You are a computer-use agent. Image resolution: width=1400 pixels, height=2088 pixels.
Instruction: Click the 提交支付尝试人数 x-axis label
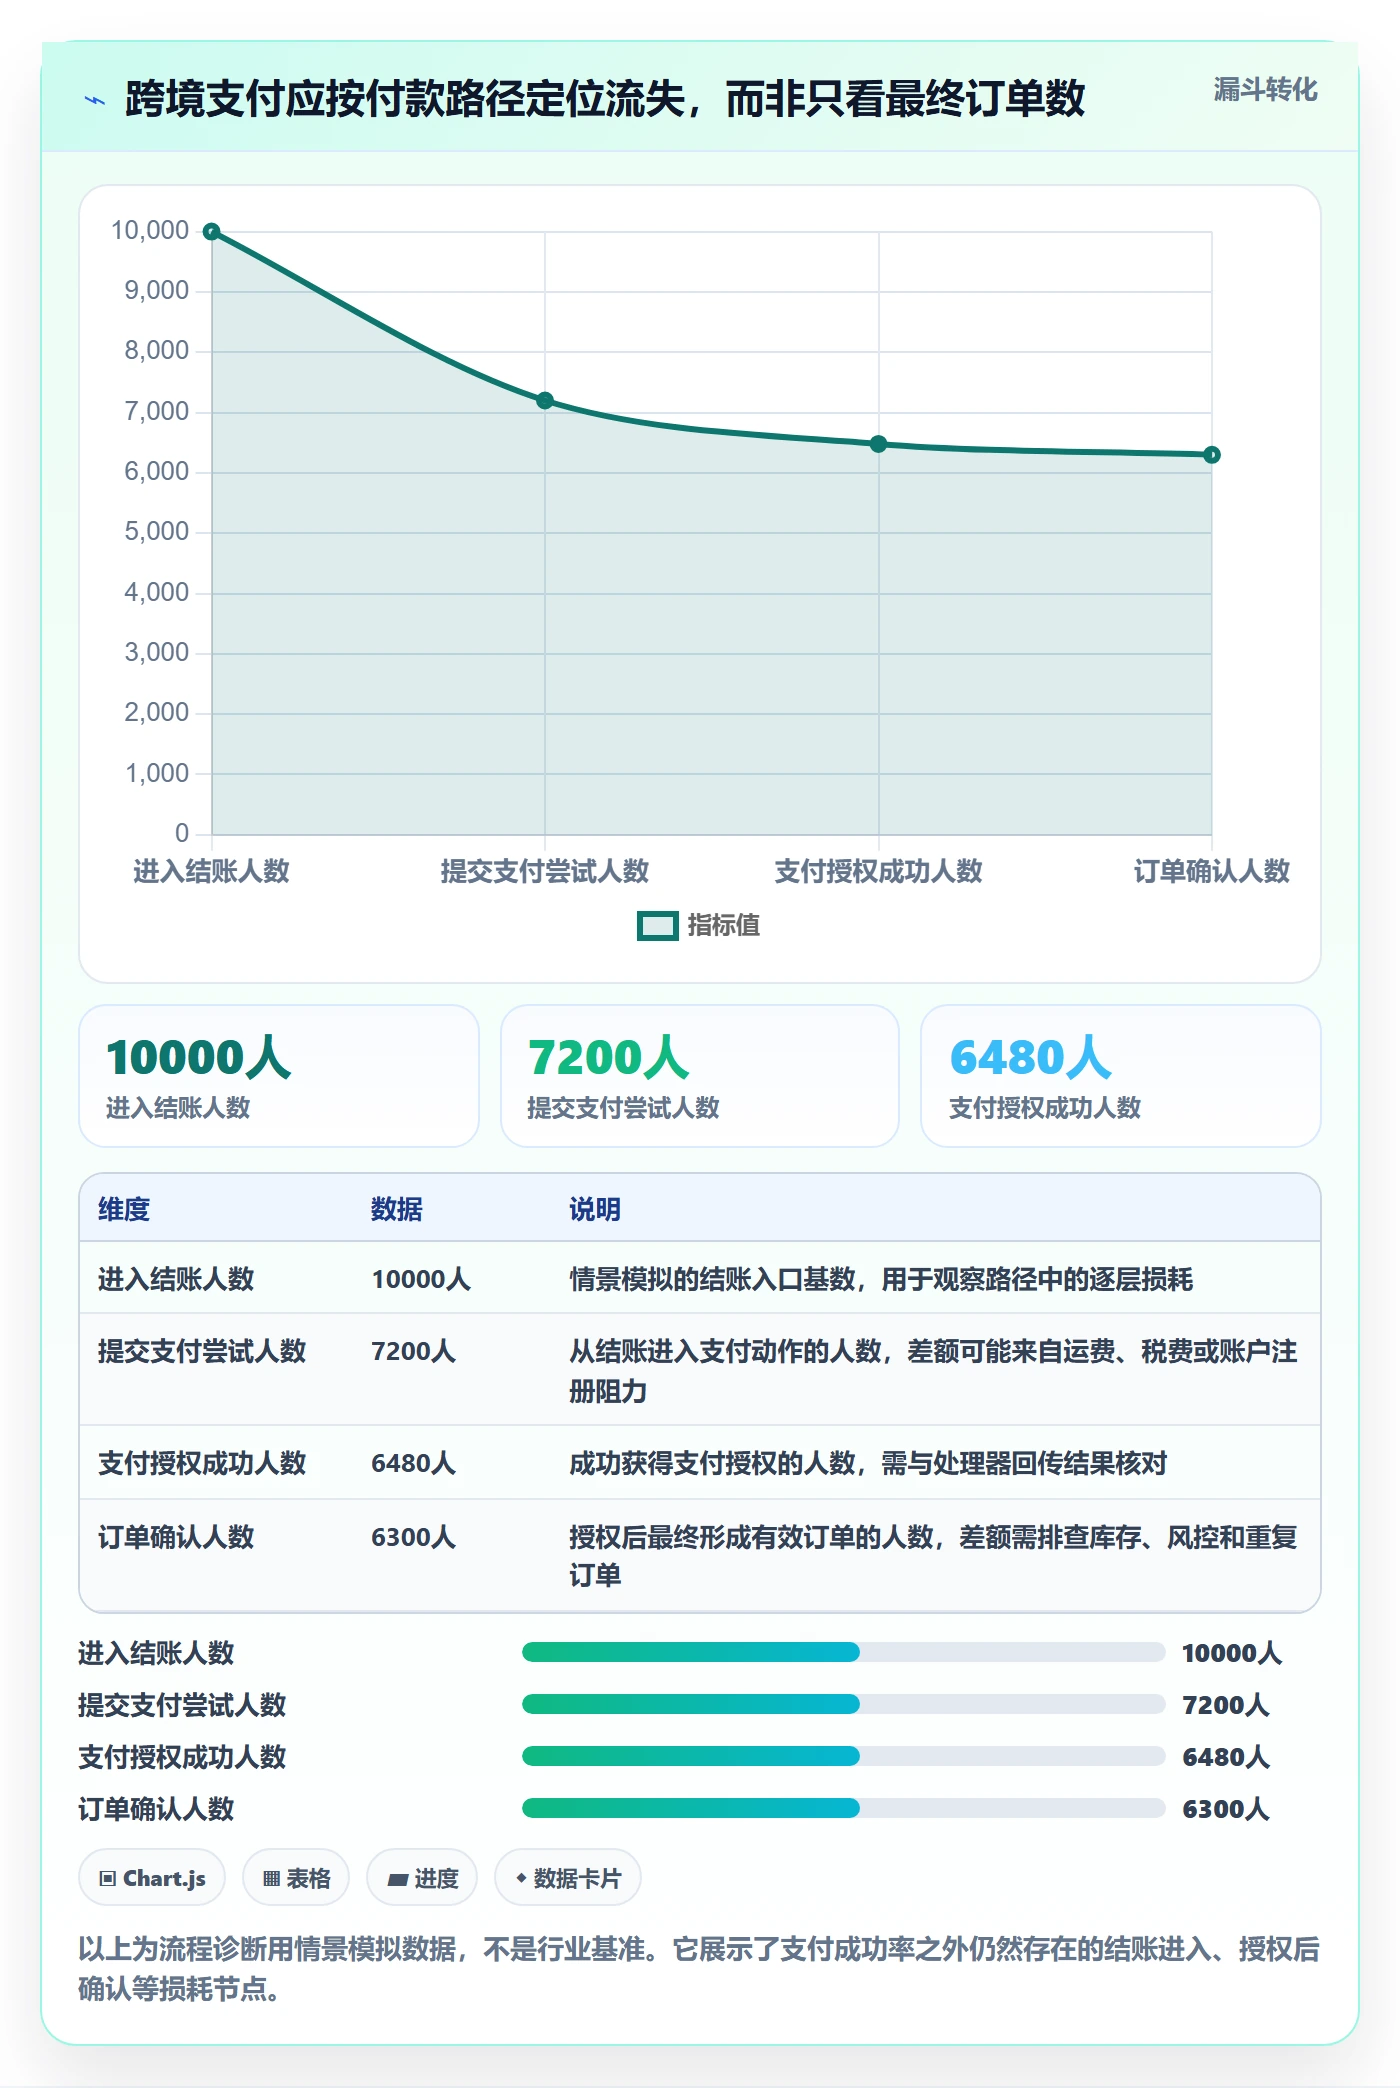[x=545, y=871]
